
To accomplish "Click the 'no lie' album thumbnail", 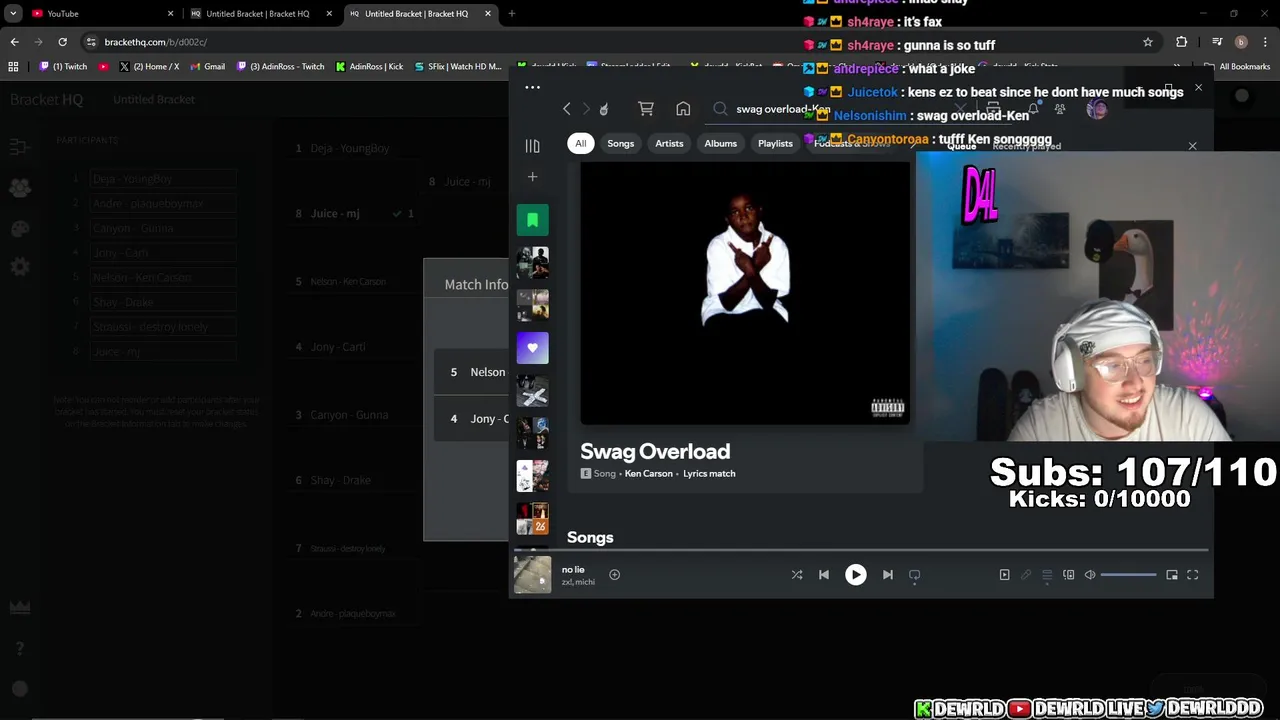I will pos(532,575).
